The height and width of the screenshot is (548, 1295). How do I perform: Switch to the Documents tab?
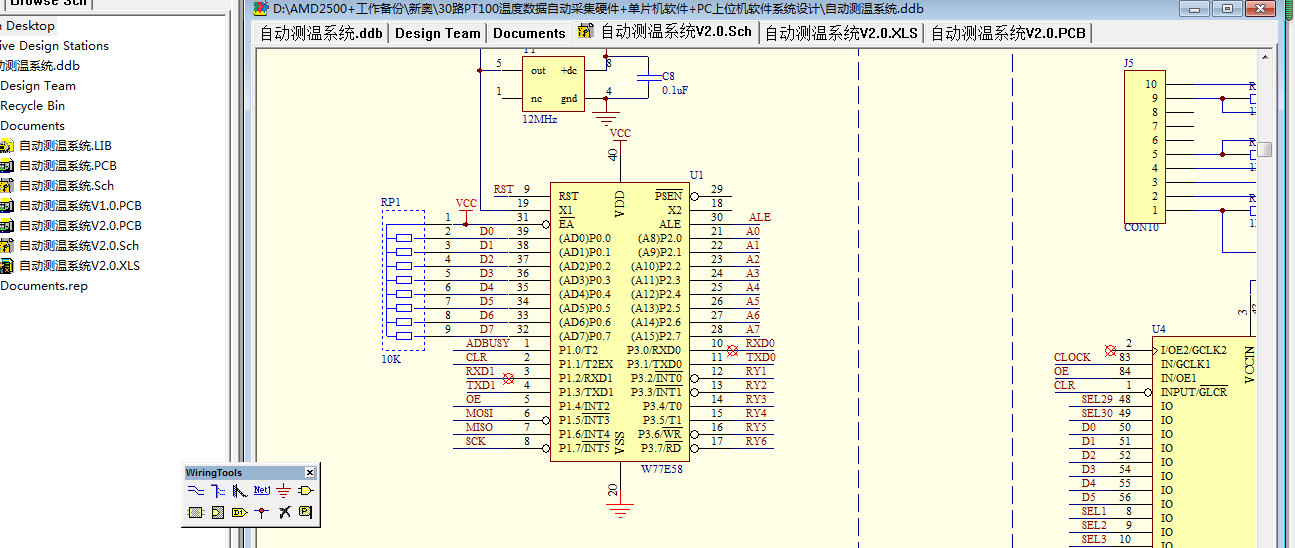[529, 33]
